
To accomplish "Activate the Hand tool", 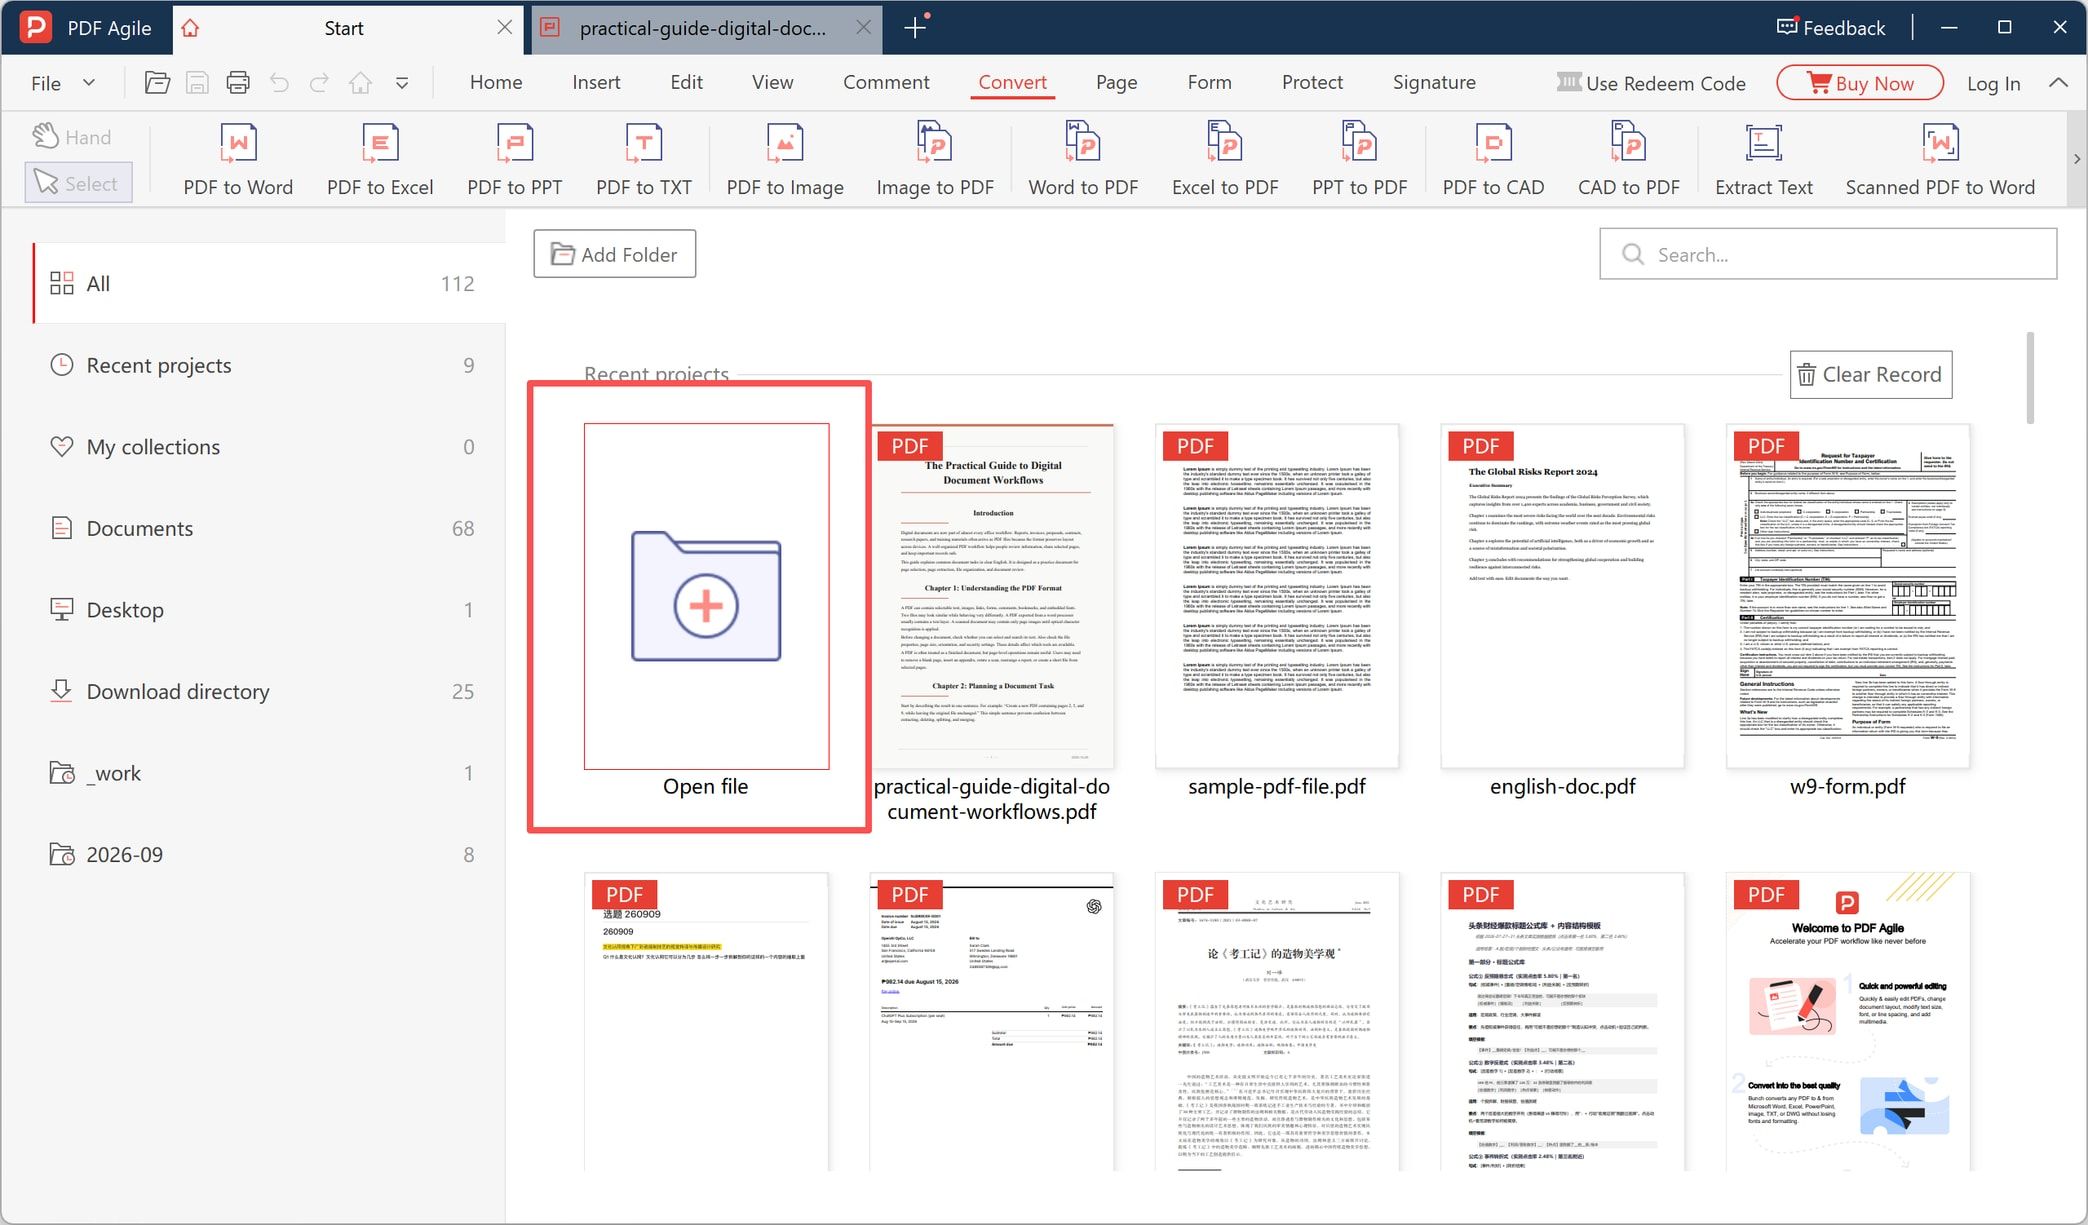I will [72, 137].
